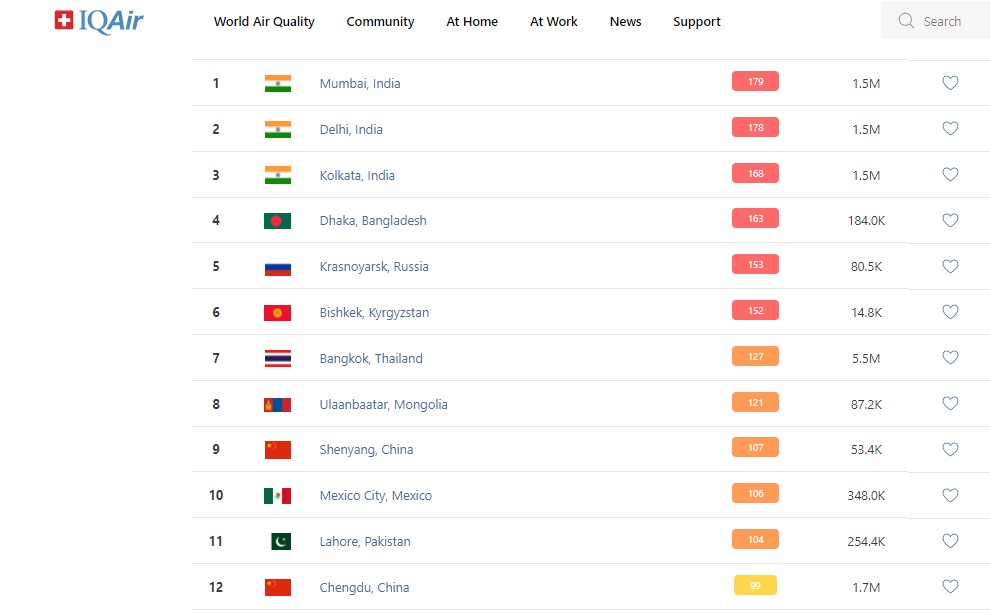Click the Mongolia flag icon
990x611 pixels.
[277, 405]
